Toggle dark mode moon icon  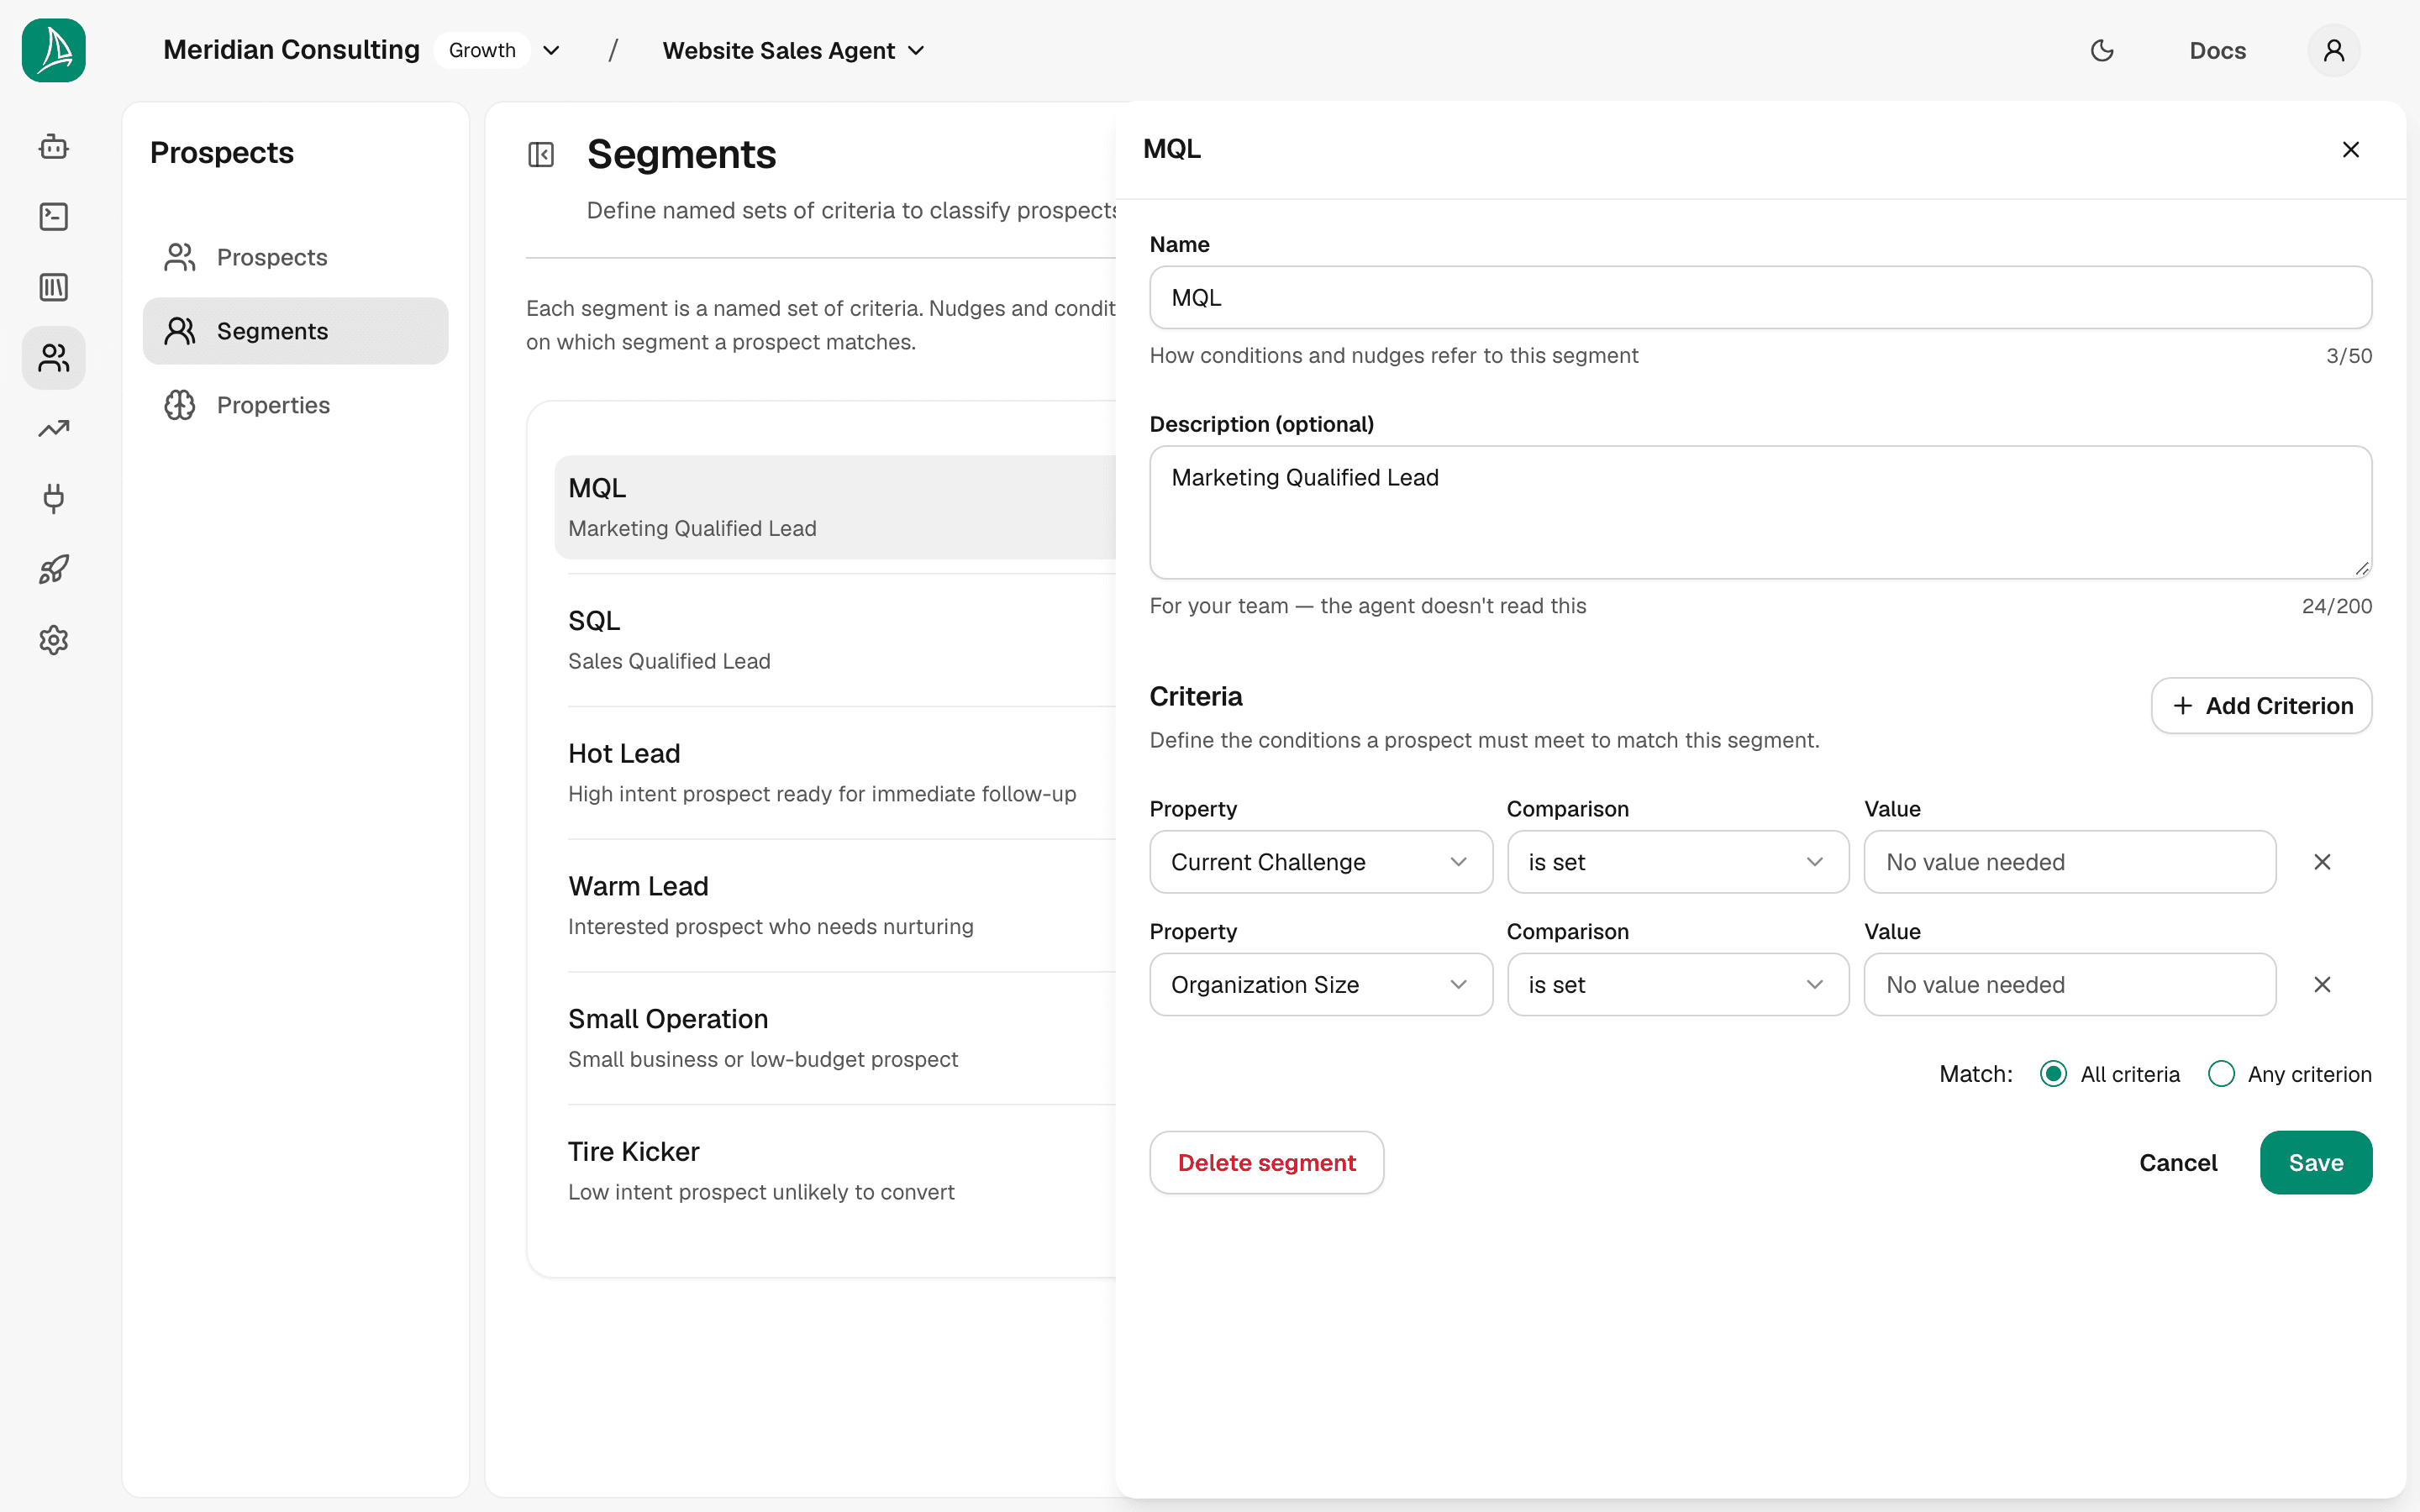(x=2102, y=50)
